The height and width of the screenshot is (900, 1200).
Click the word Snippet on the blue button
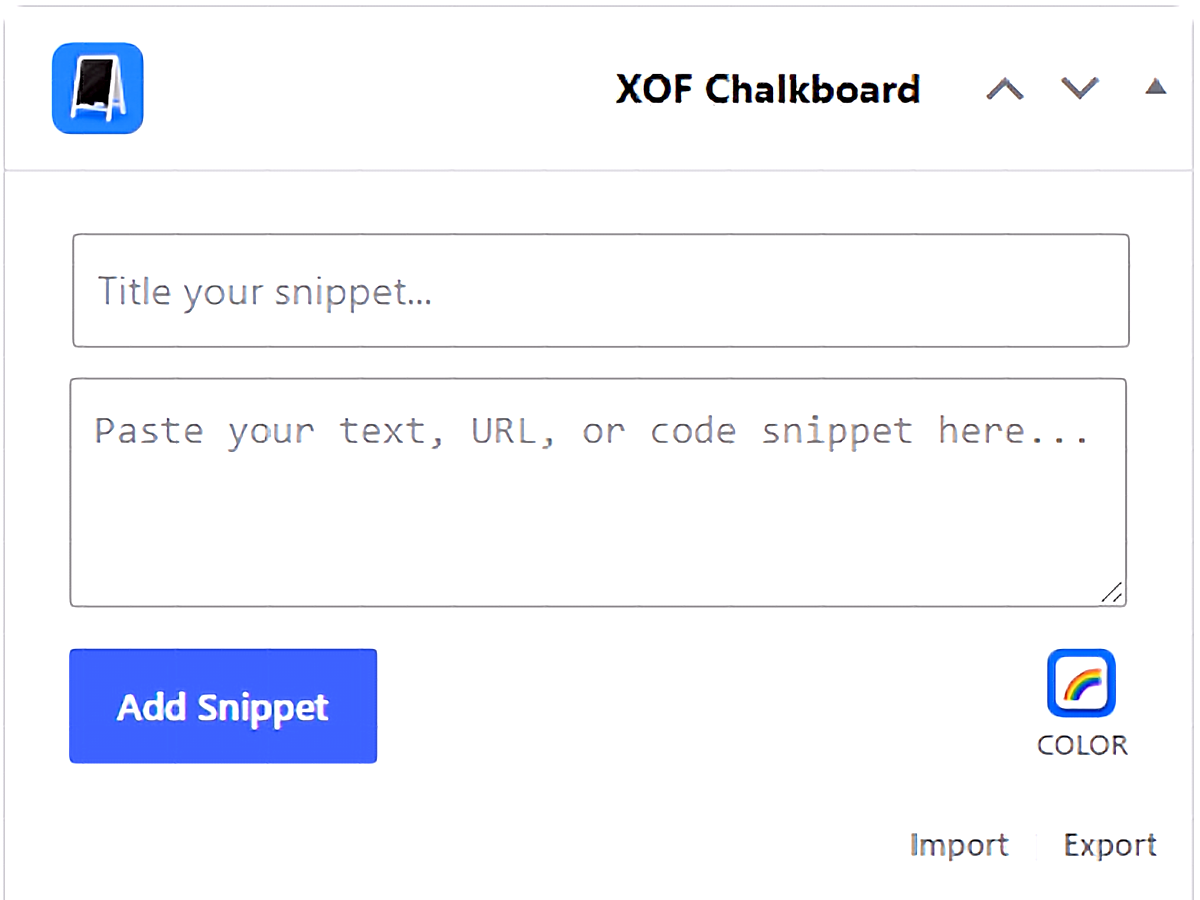(262, 708)
